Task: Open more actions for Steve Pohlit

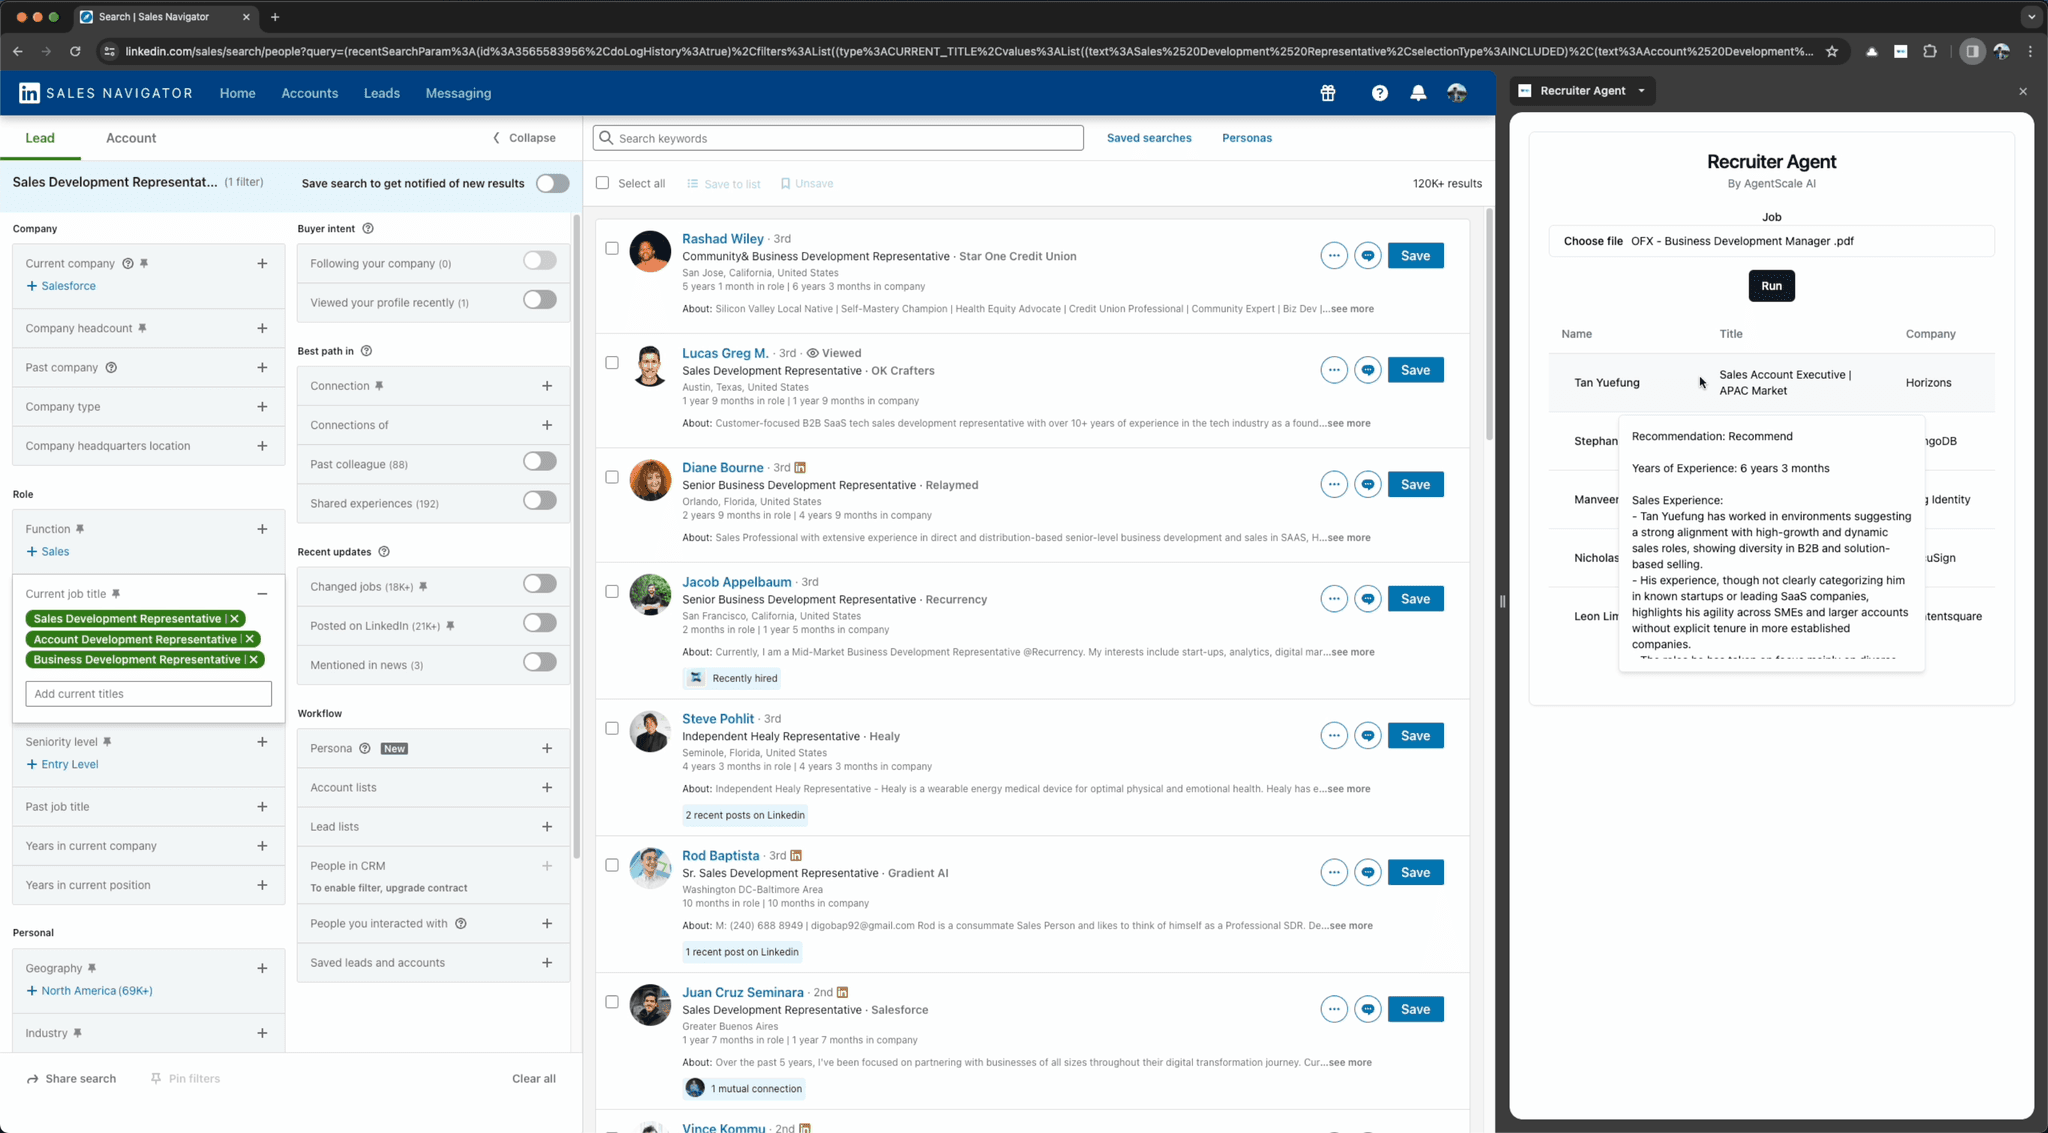Action: click(1333, 736)
